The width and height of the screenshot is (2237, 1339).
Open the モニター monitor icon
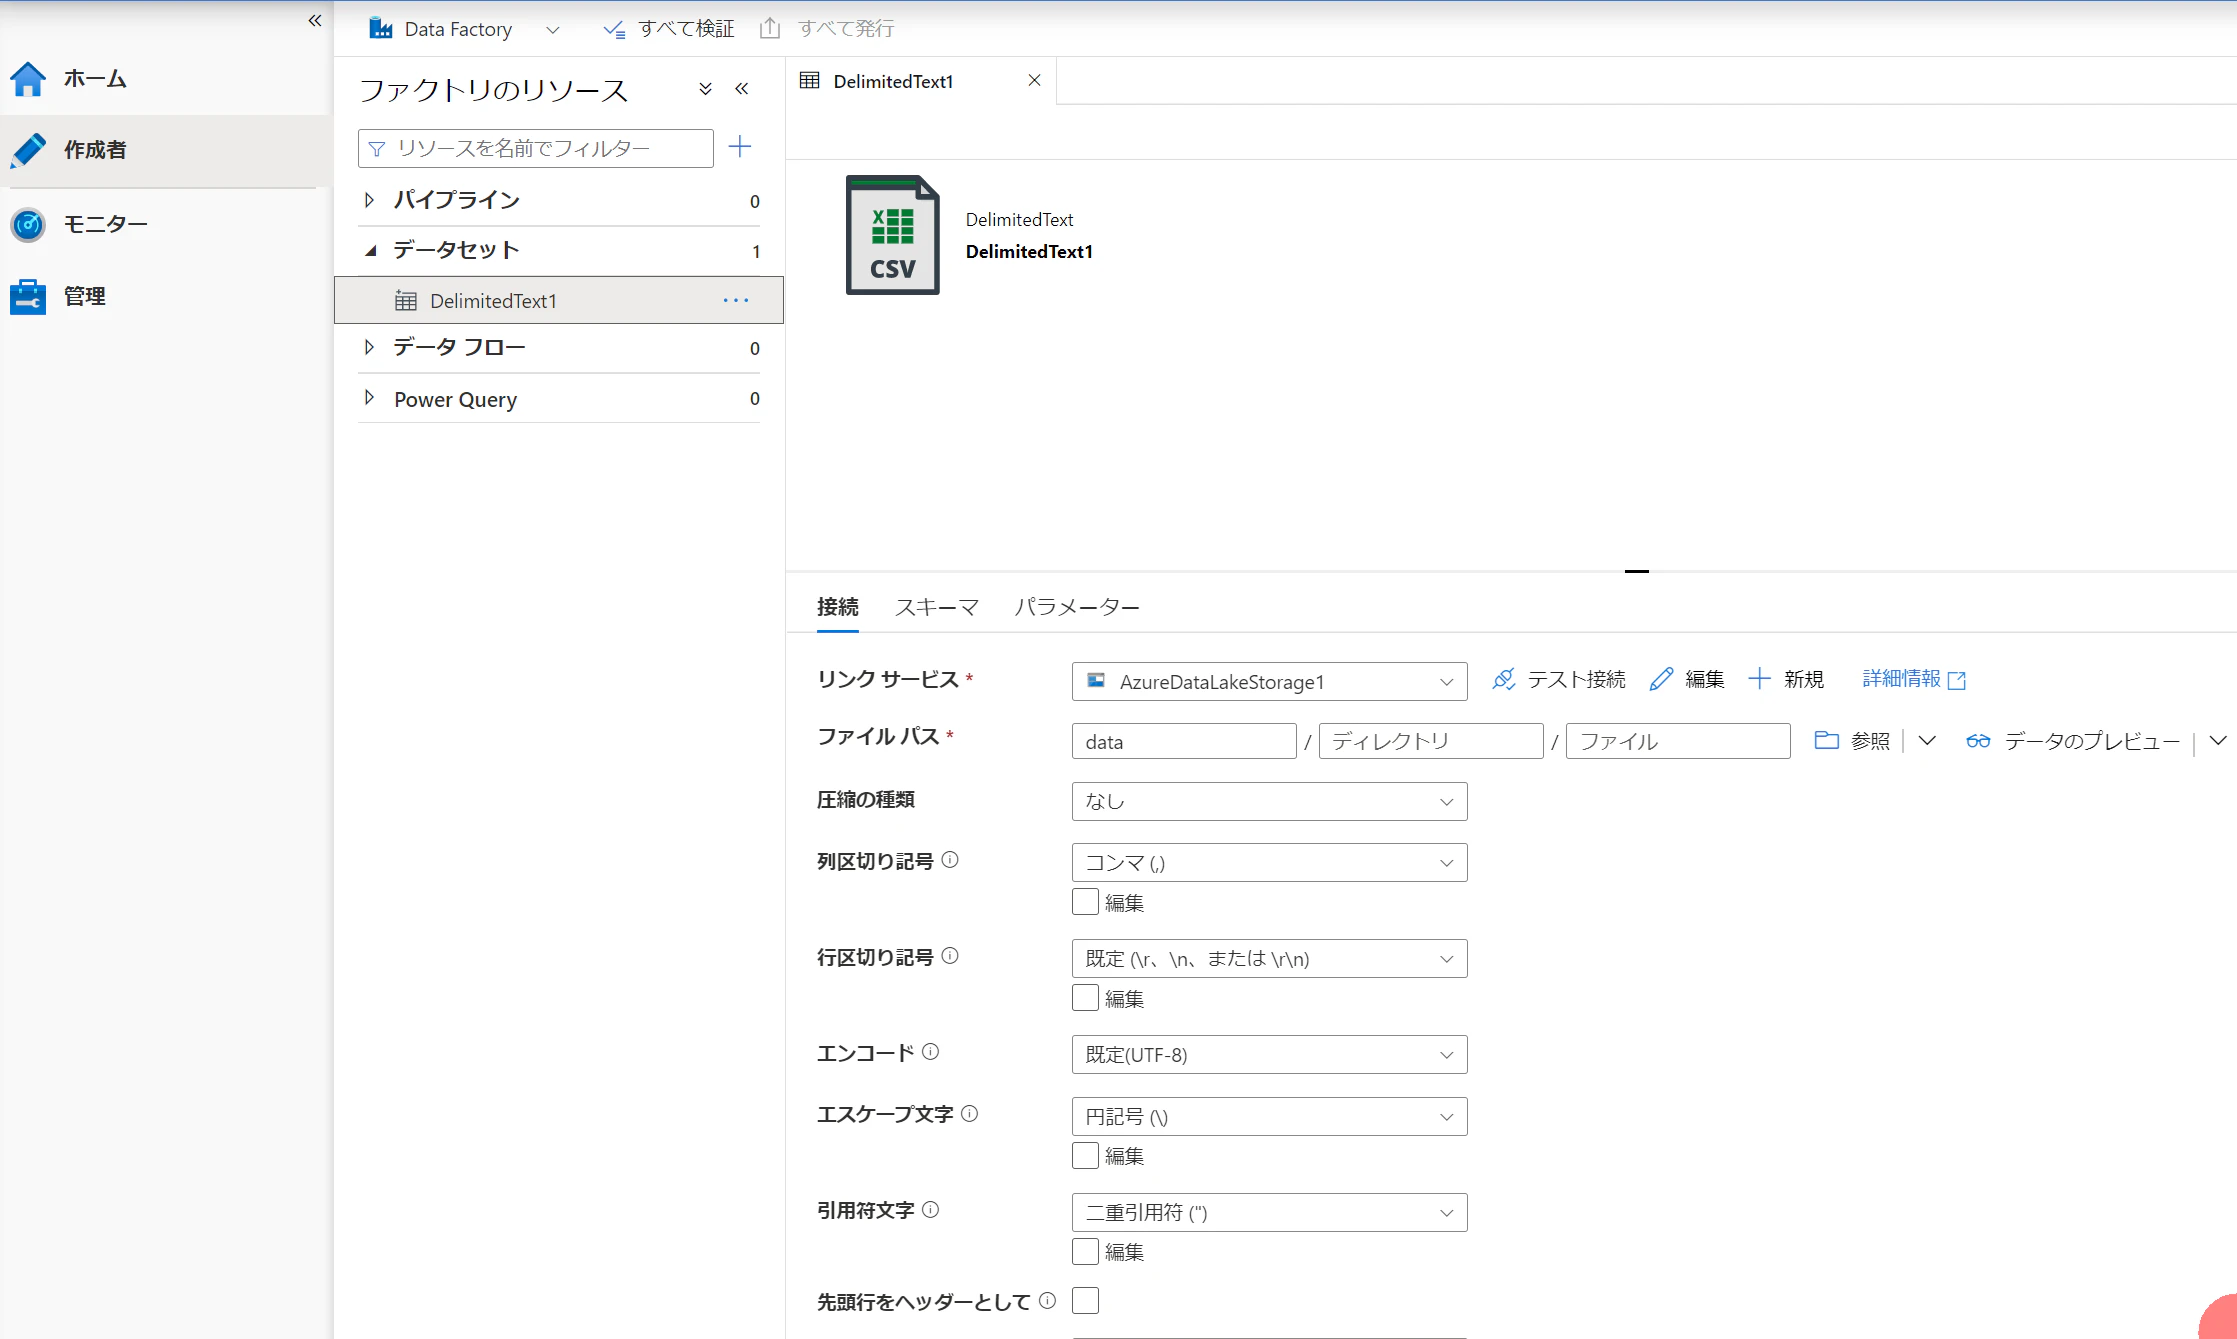(x=28, y=224)
